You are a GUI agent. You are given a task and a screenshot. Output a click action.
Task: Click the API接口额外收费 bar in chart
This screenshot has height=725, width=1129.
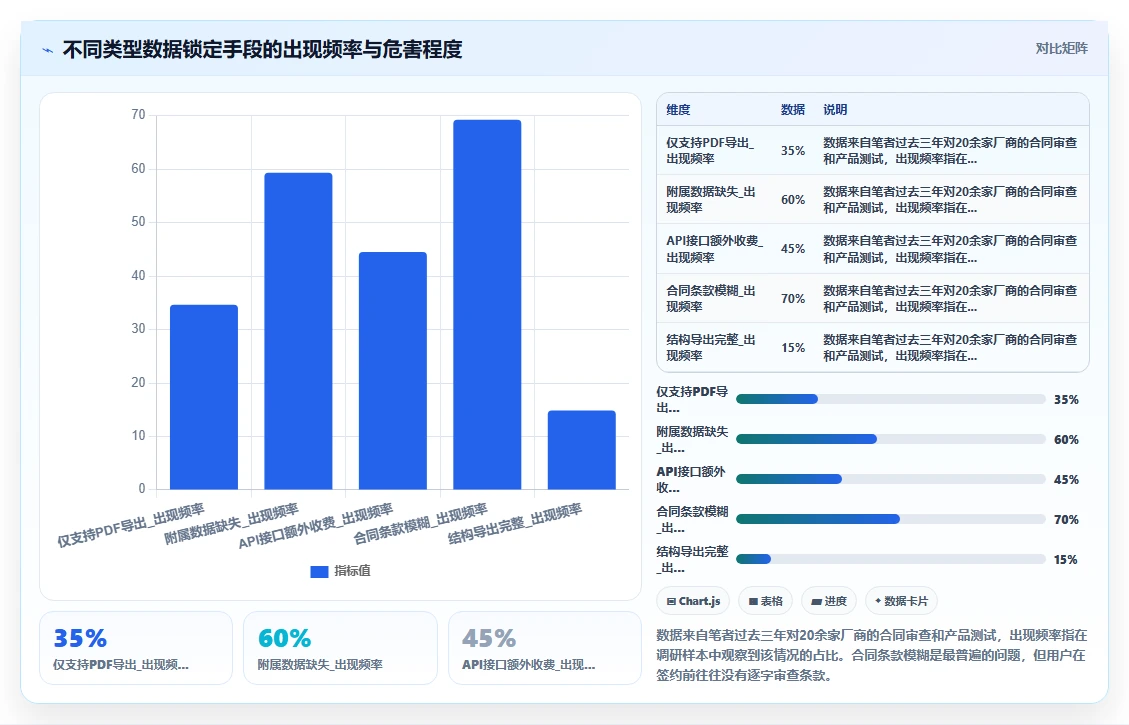(392, 371)
